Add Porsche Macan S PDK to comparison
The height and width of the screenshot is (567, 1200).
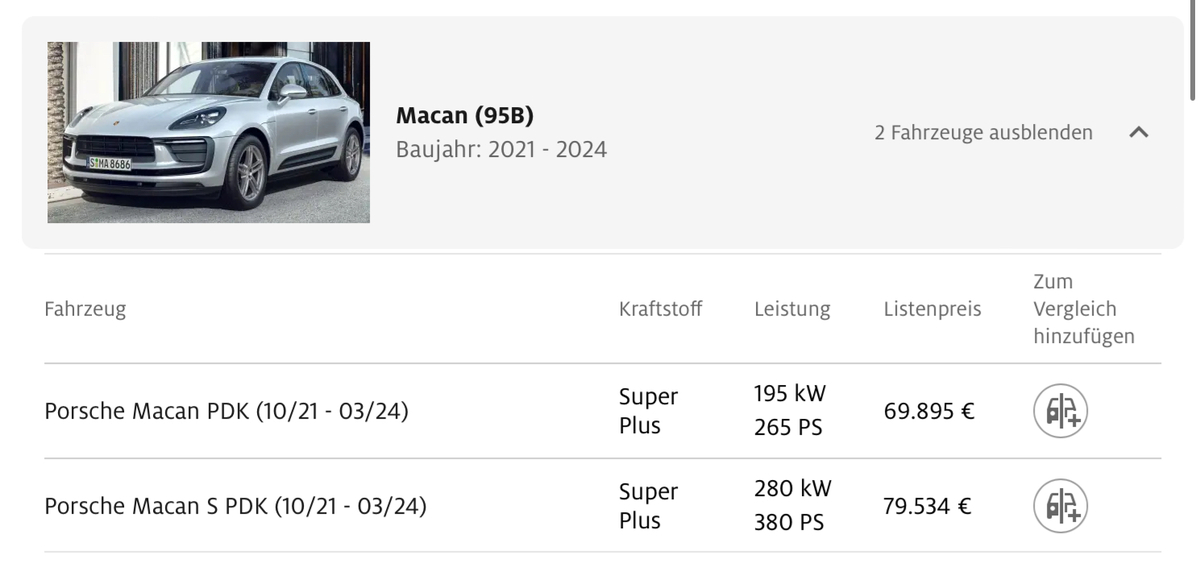click(1060, 506)
